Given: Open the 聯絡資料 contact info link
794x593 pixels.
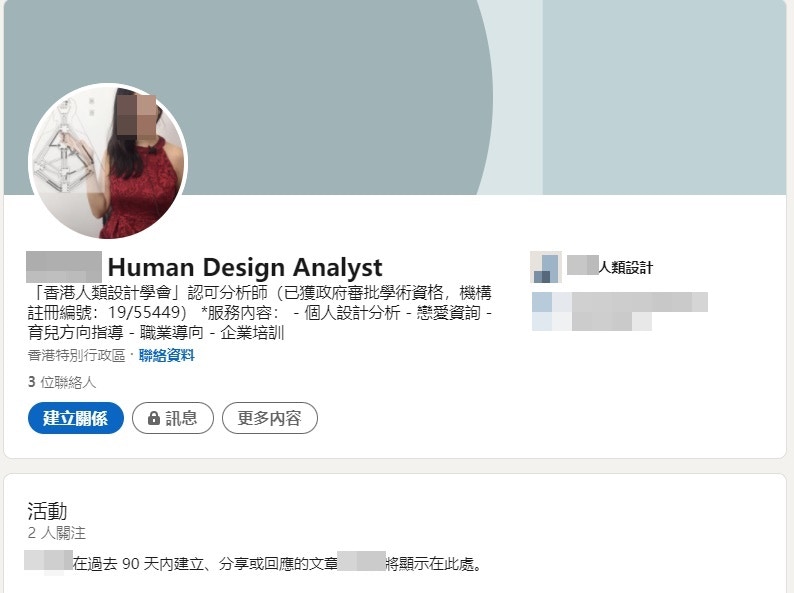Looking at the screenshot, I should (x=167, y=355).
